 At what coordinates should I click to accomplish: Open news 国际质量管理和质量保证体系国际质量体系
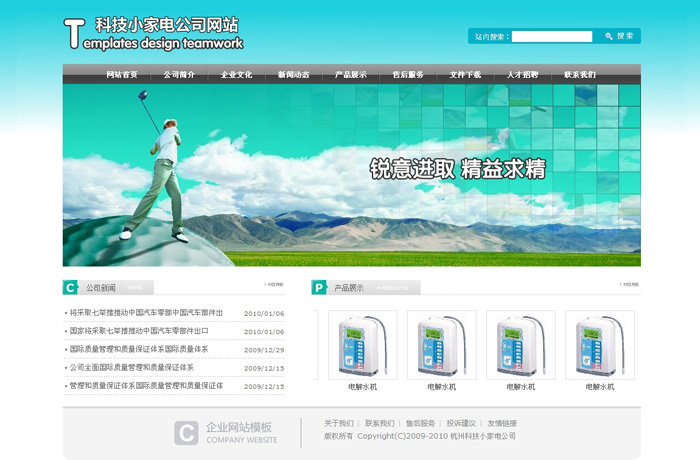[139, 350]
